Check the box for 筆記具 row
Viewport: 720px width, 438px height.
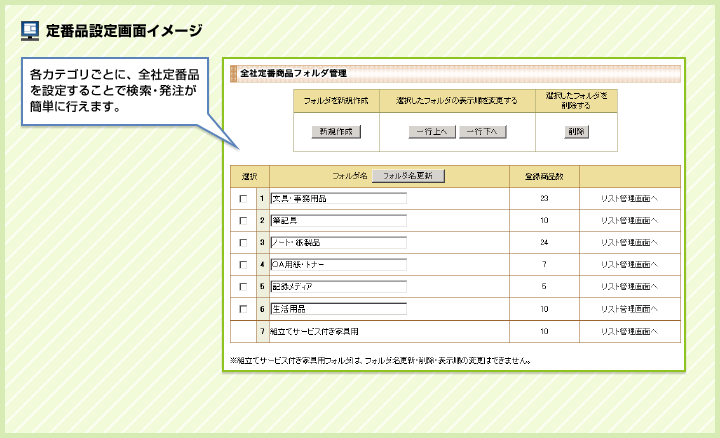click(x=243, y=221)
